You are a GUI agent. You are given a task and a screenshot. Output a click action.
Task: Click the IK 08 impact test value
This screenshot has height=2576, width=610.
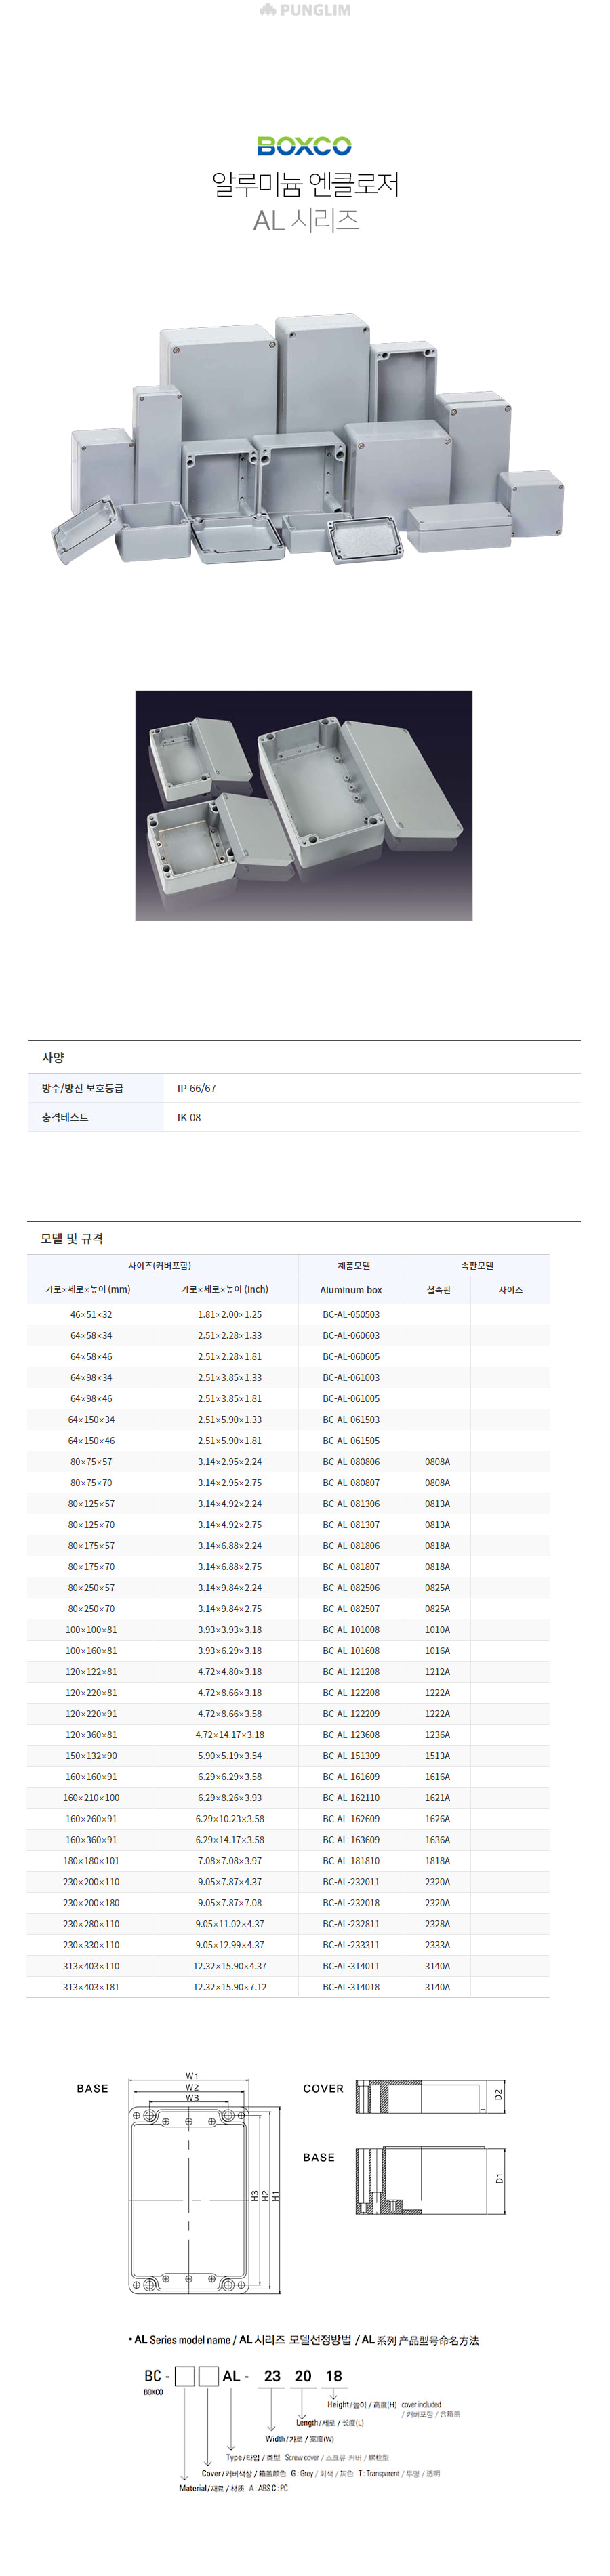point(189,1117)
